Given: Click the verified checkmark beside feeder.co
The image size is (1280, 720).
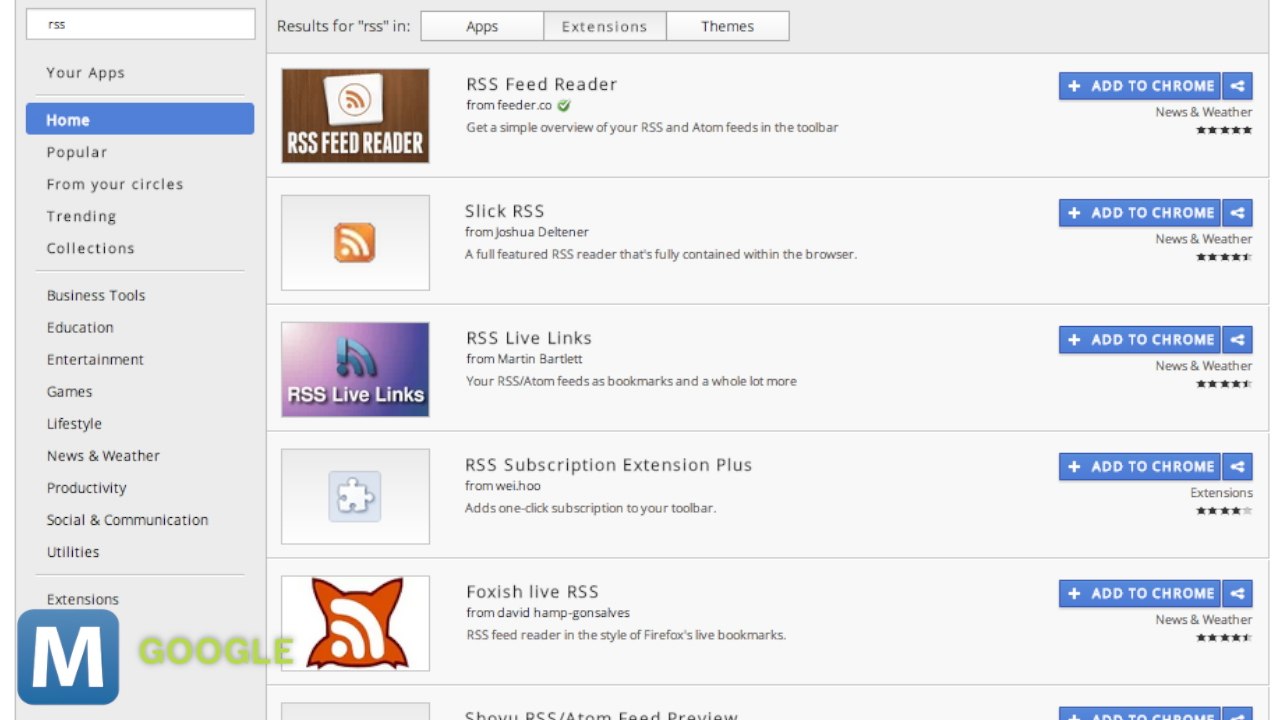Looking at the screenshot, I should tap(564, 105).
